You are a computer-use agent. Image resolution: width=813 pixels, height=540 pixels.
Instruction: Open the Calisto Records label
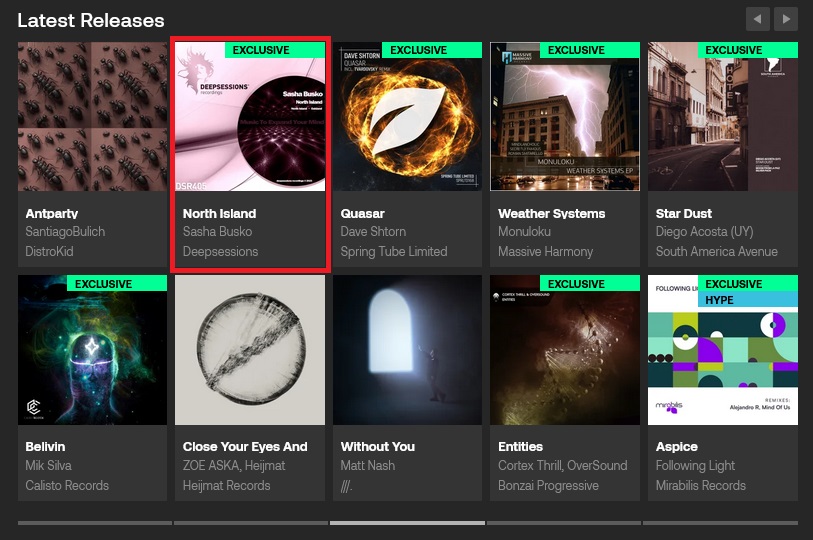pos(67,486)
